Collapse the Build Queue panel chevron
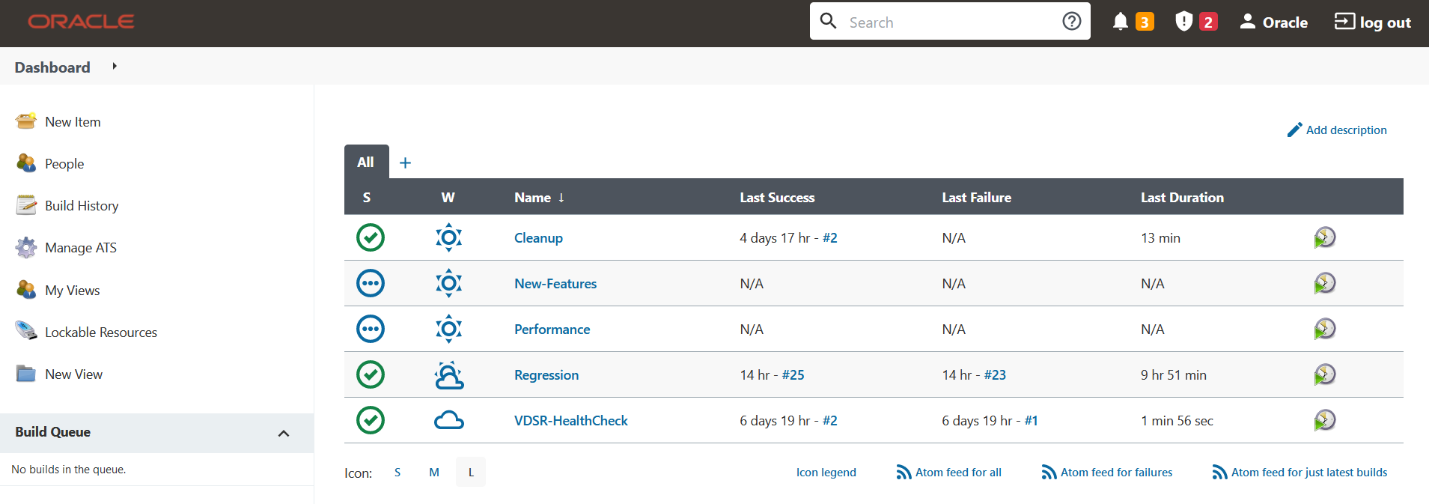This screenshot has width=1429, height=504. pyautogui.click(x=283, y=433)
